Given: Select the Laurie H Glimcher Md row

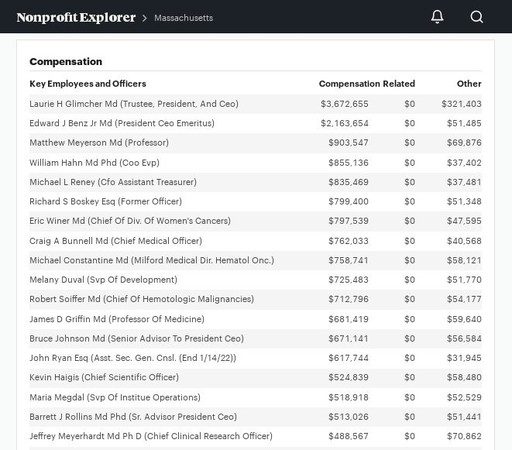Looking at the screenshot, I should click(x=255, y=104).
